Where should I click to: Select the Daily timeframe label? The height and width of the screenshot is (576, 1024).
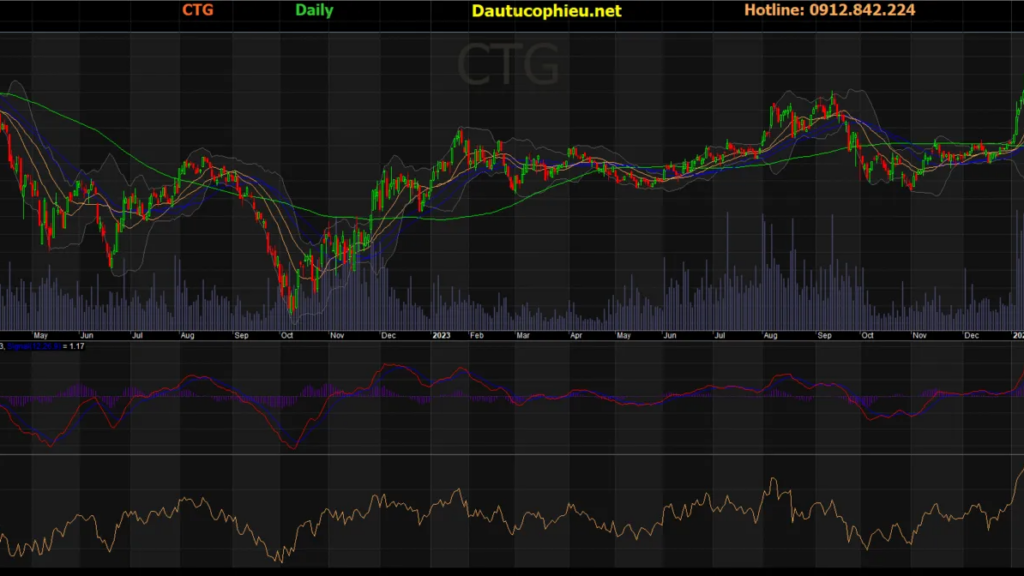tap(314, 11)
